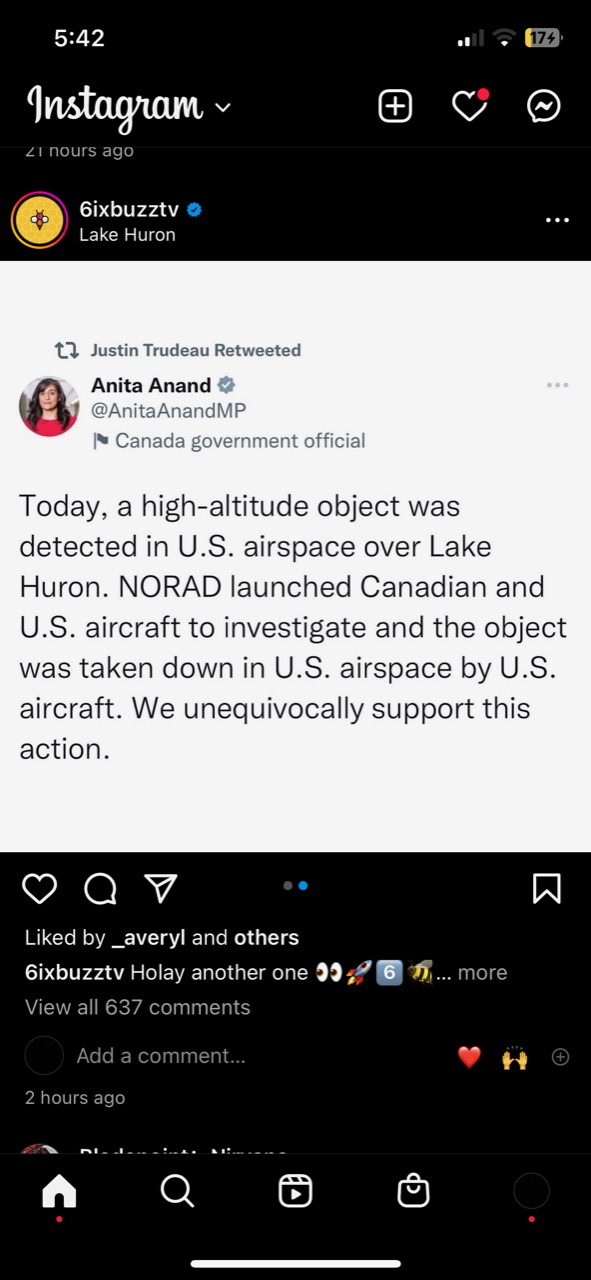
Task: Open the Shop bag tab
Action: pyautogui.click(x=413, y=1191)
